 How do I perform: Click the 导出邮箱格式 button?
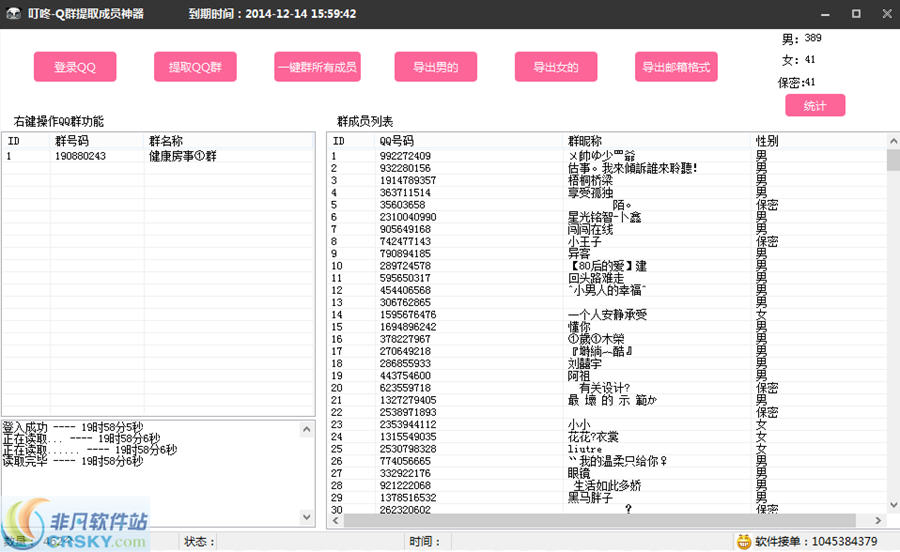676,67
